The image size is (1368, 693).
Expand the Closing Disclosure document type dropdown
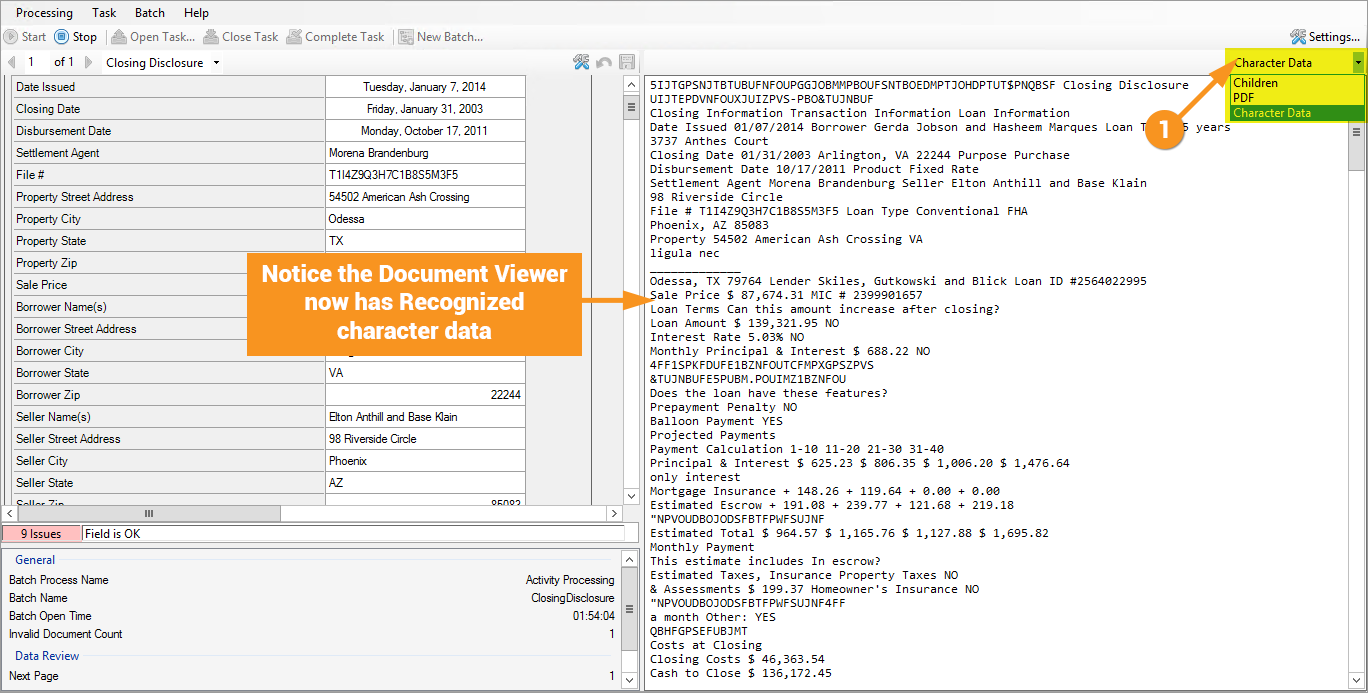217,62
